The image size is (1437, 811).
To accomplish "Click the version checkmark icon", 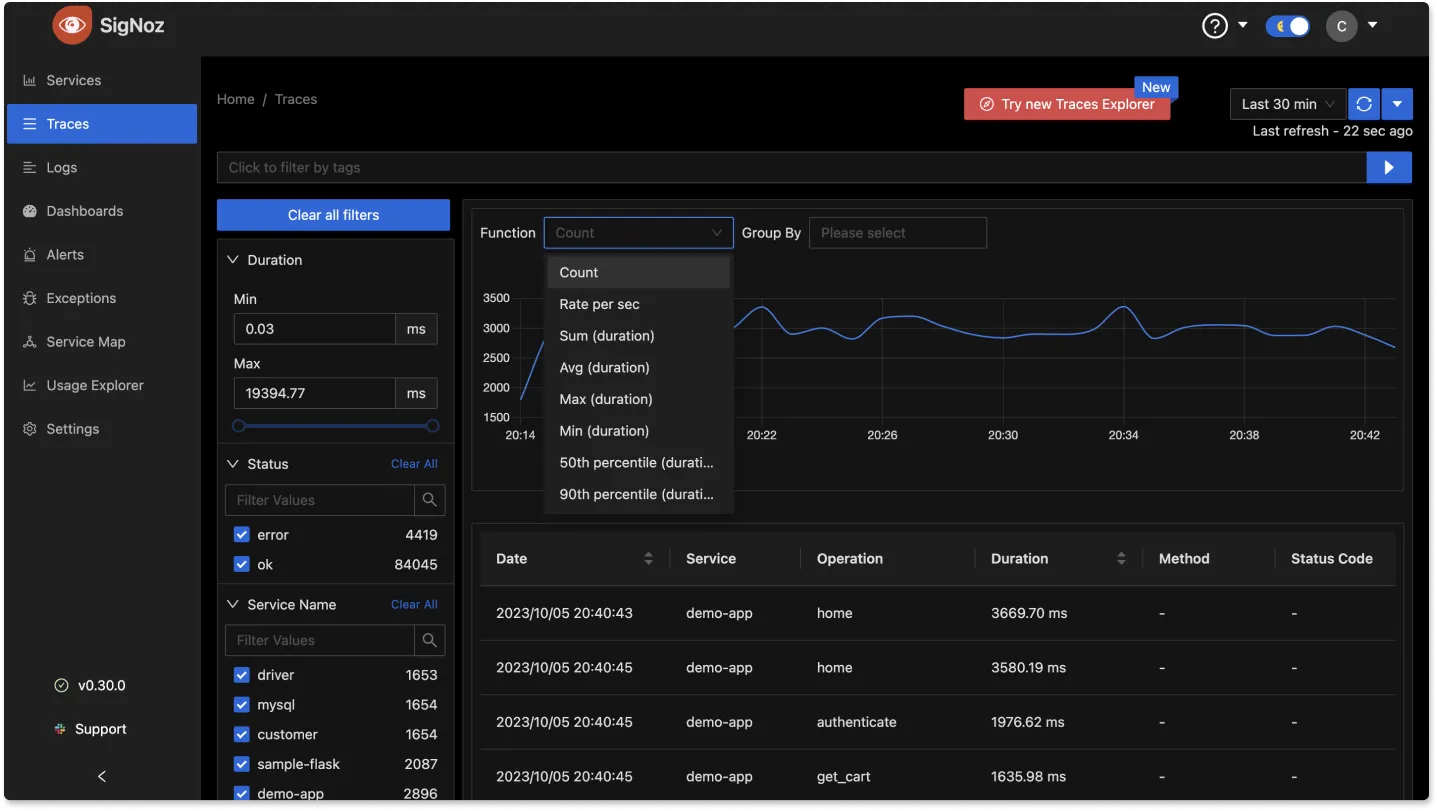I will click(61, 686).
